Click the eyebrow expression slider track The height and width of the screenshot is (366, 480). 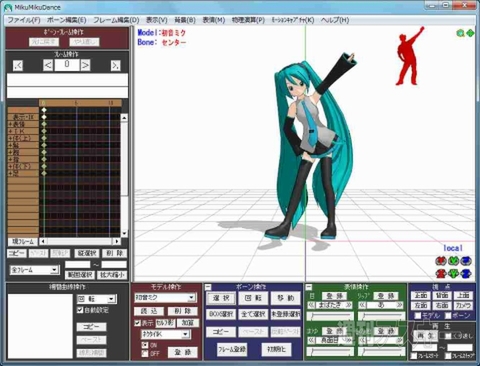point(330,351)
